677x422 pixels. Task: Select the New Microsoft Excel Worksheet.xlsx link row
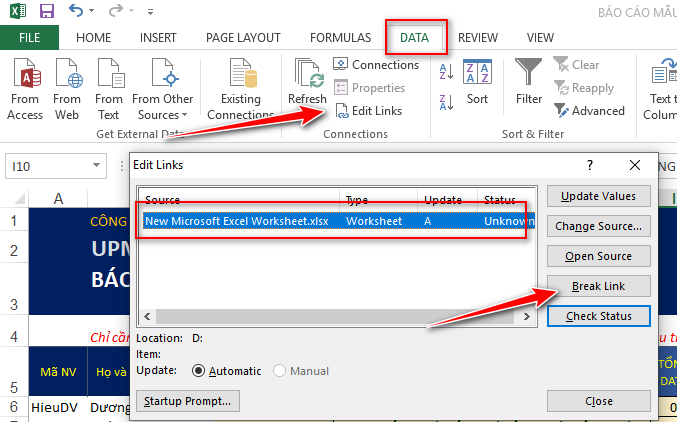pos(339,221)
